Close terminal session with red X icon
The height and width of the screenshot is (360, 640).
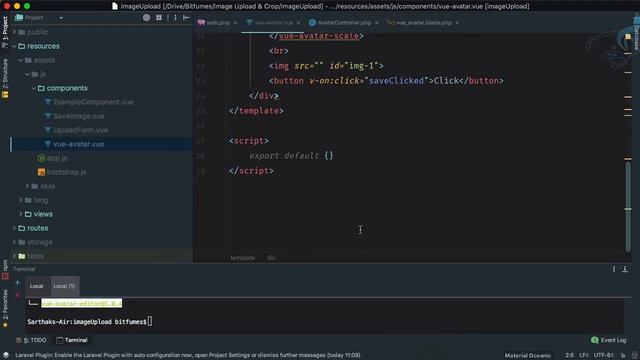pos(18,295)
